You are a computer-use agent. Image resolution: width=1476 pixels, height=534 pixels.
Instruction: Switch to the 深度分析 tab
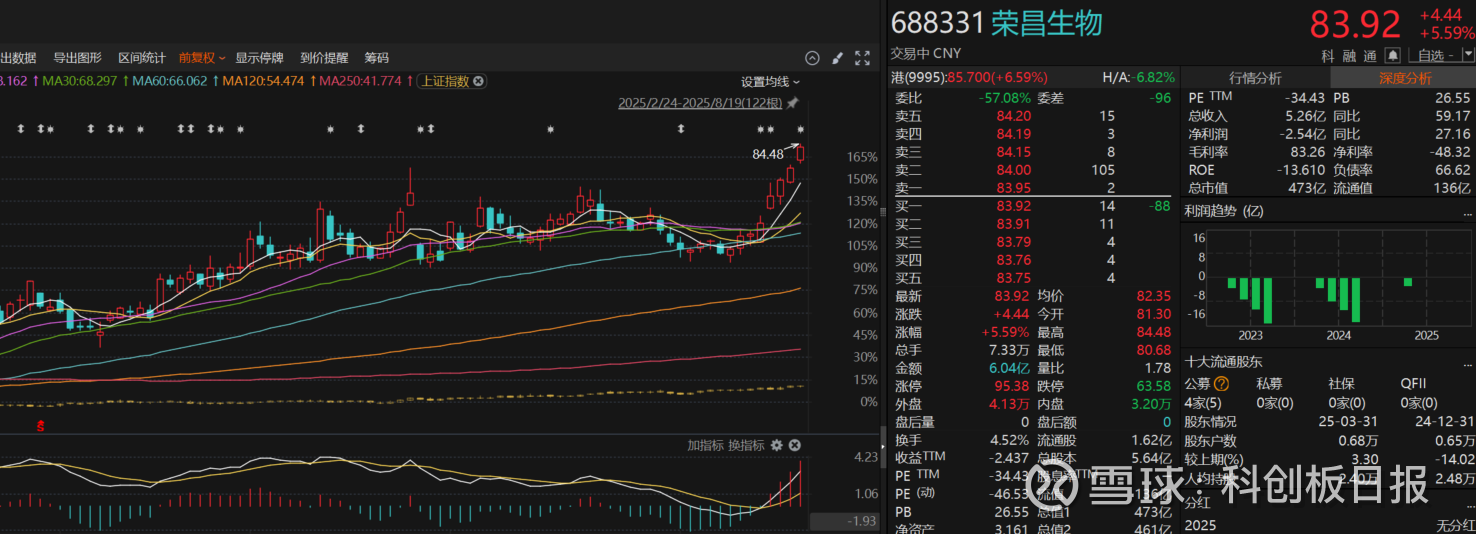[1405, 78]
